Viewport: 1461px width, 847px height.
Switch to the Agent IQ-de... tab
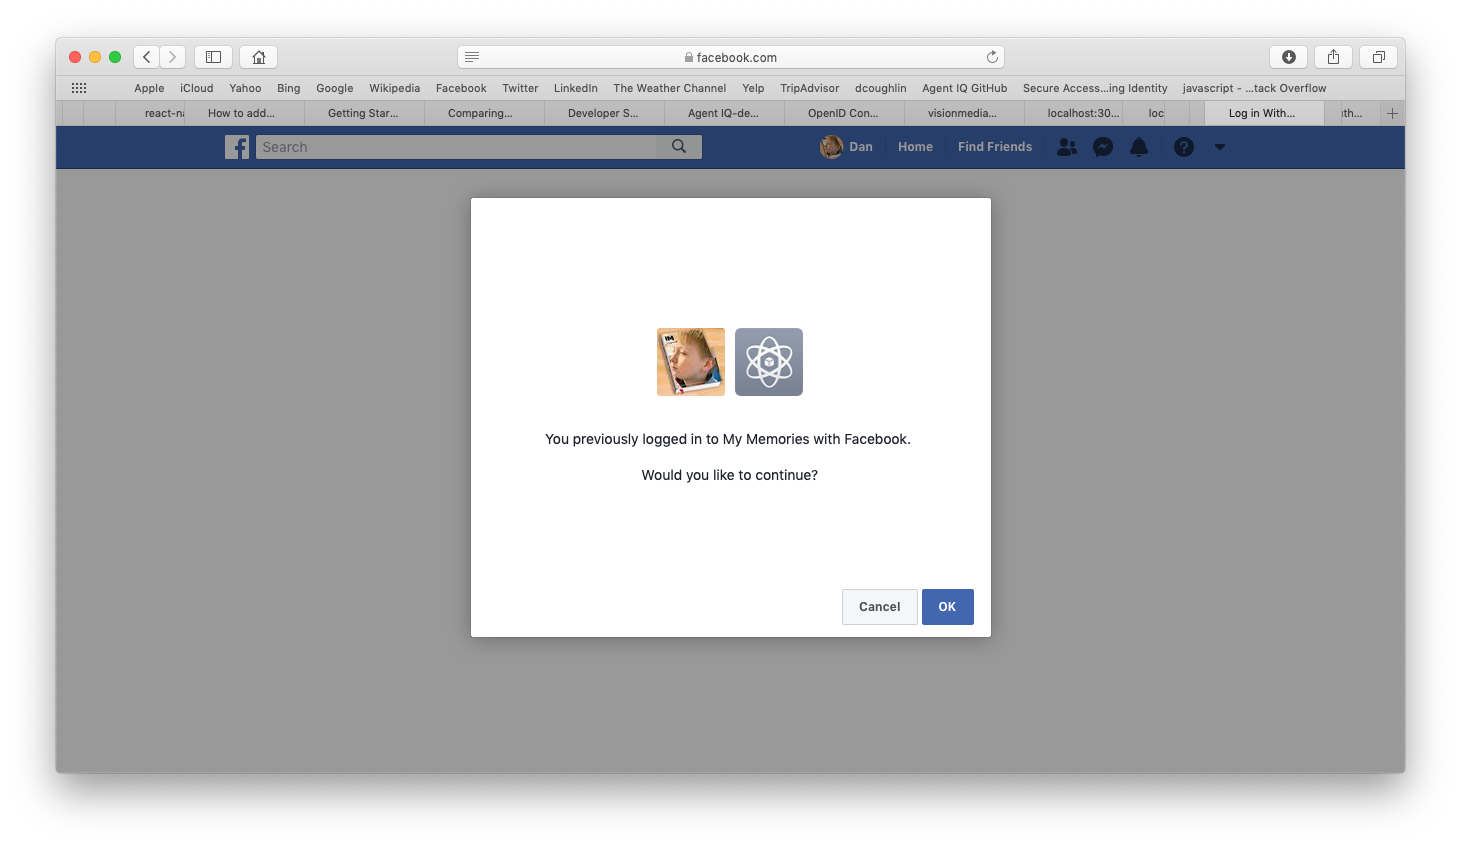pos(724,113)
